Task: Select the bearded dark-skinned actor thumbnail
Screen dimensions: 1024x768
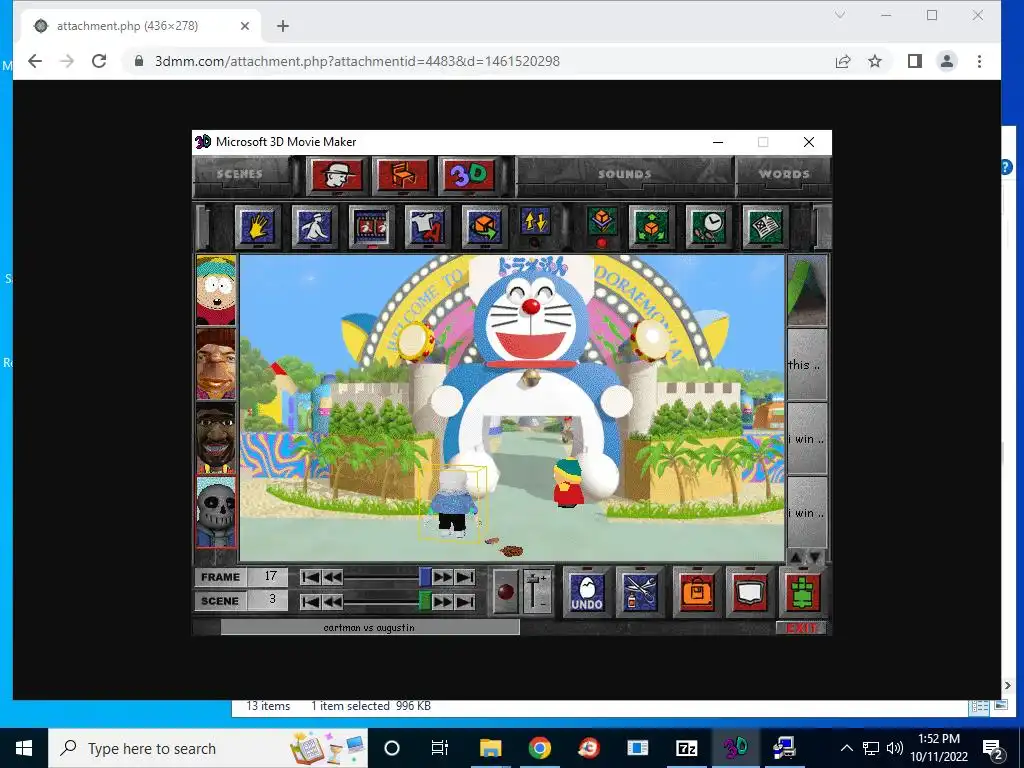Action: point(216,438)
